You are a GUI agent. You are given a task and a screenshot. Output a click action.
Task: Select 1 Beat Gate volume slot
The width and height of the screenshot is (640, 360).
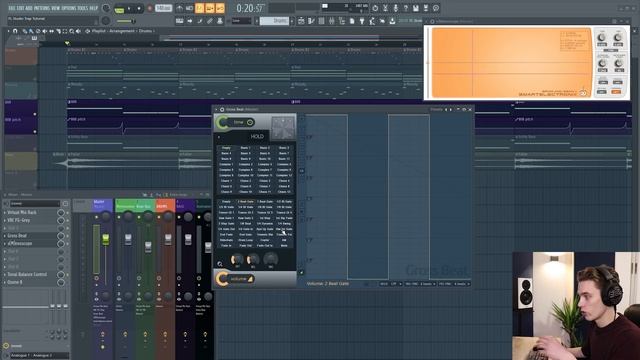click(x=265, y=202)
